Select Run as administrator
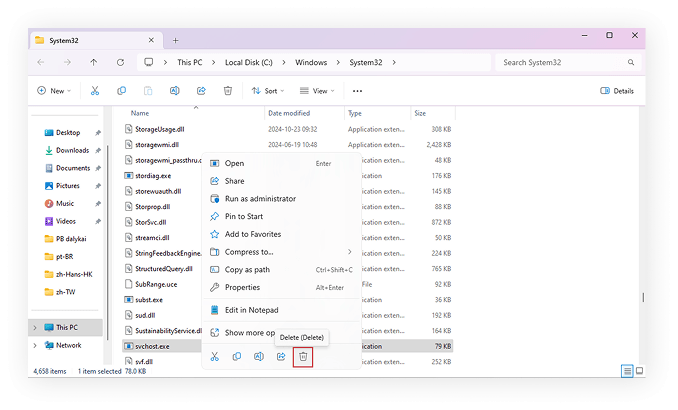Viewport: 678px width, 410px height. pyautogui.click(x=260, y=199)
